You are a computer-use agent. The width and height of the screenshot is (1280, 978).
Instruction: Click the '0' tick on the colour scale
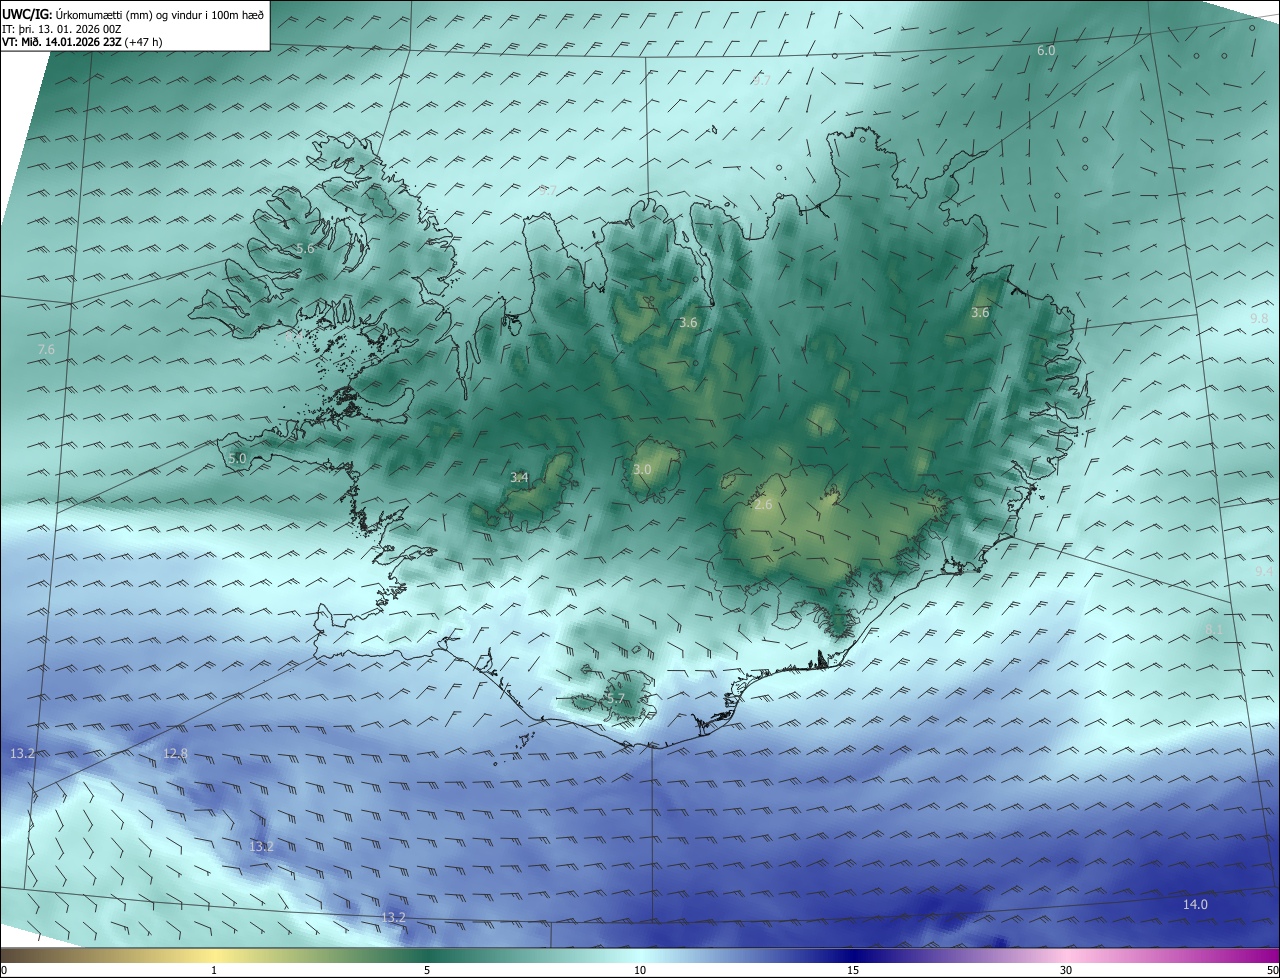coord(4,970)
